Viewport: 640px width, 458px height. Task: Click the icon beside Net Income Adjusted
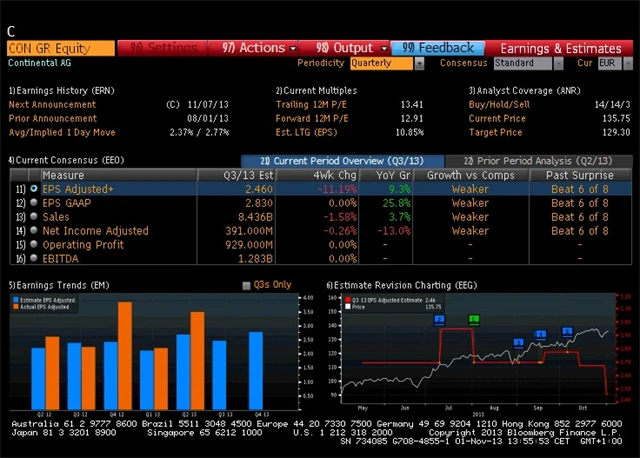[34, 230]
